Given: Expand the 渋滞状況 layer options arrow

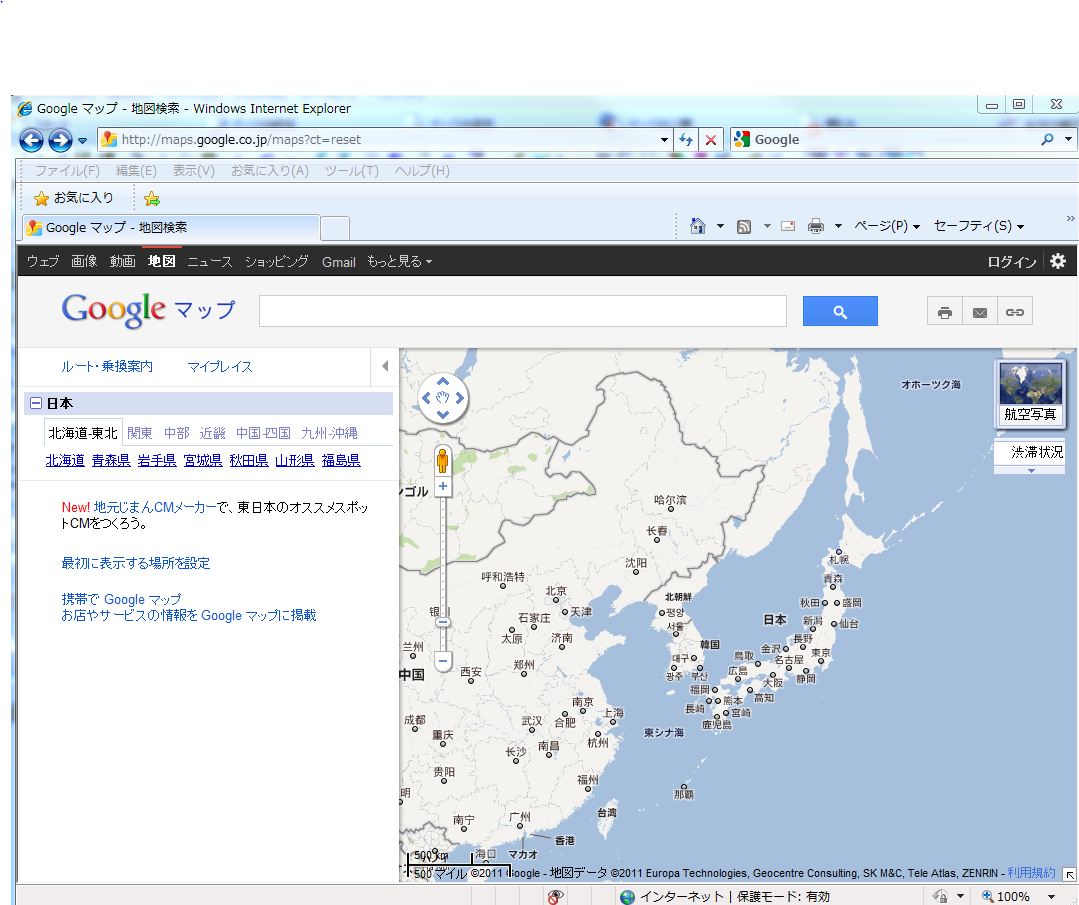Looking at the screenshot, I should (1031, 471).
